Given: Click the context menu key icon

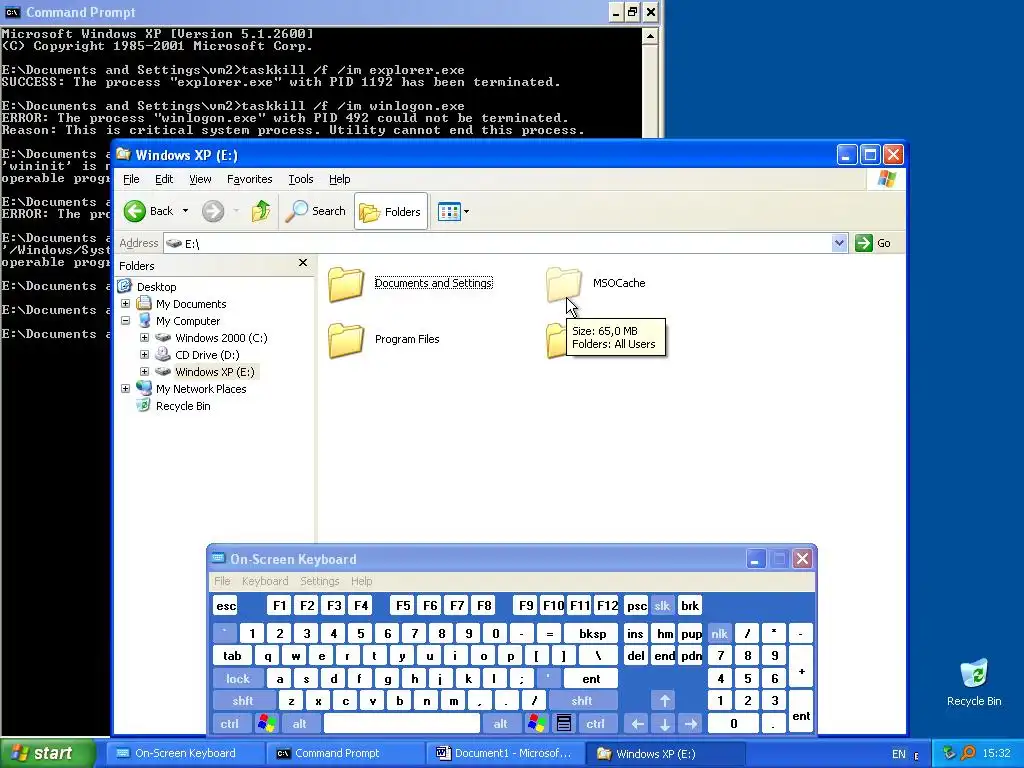Looking at the screenshot, I should [x=564, y=724].
